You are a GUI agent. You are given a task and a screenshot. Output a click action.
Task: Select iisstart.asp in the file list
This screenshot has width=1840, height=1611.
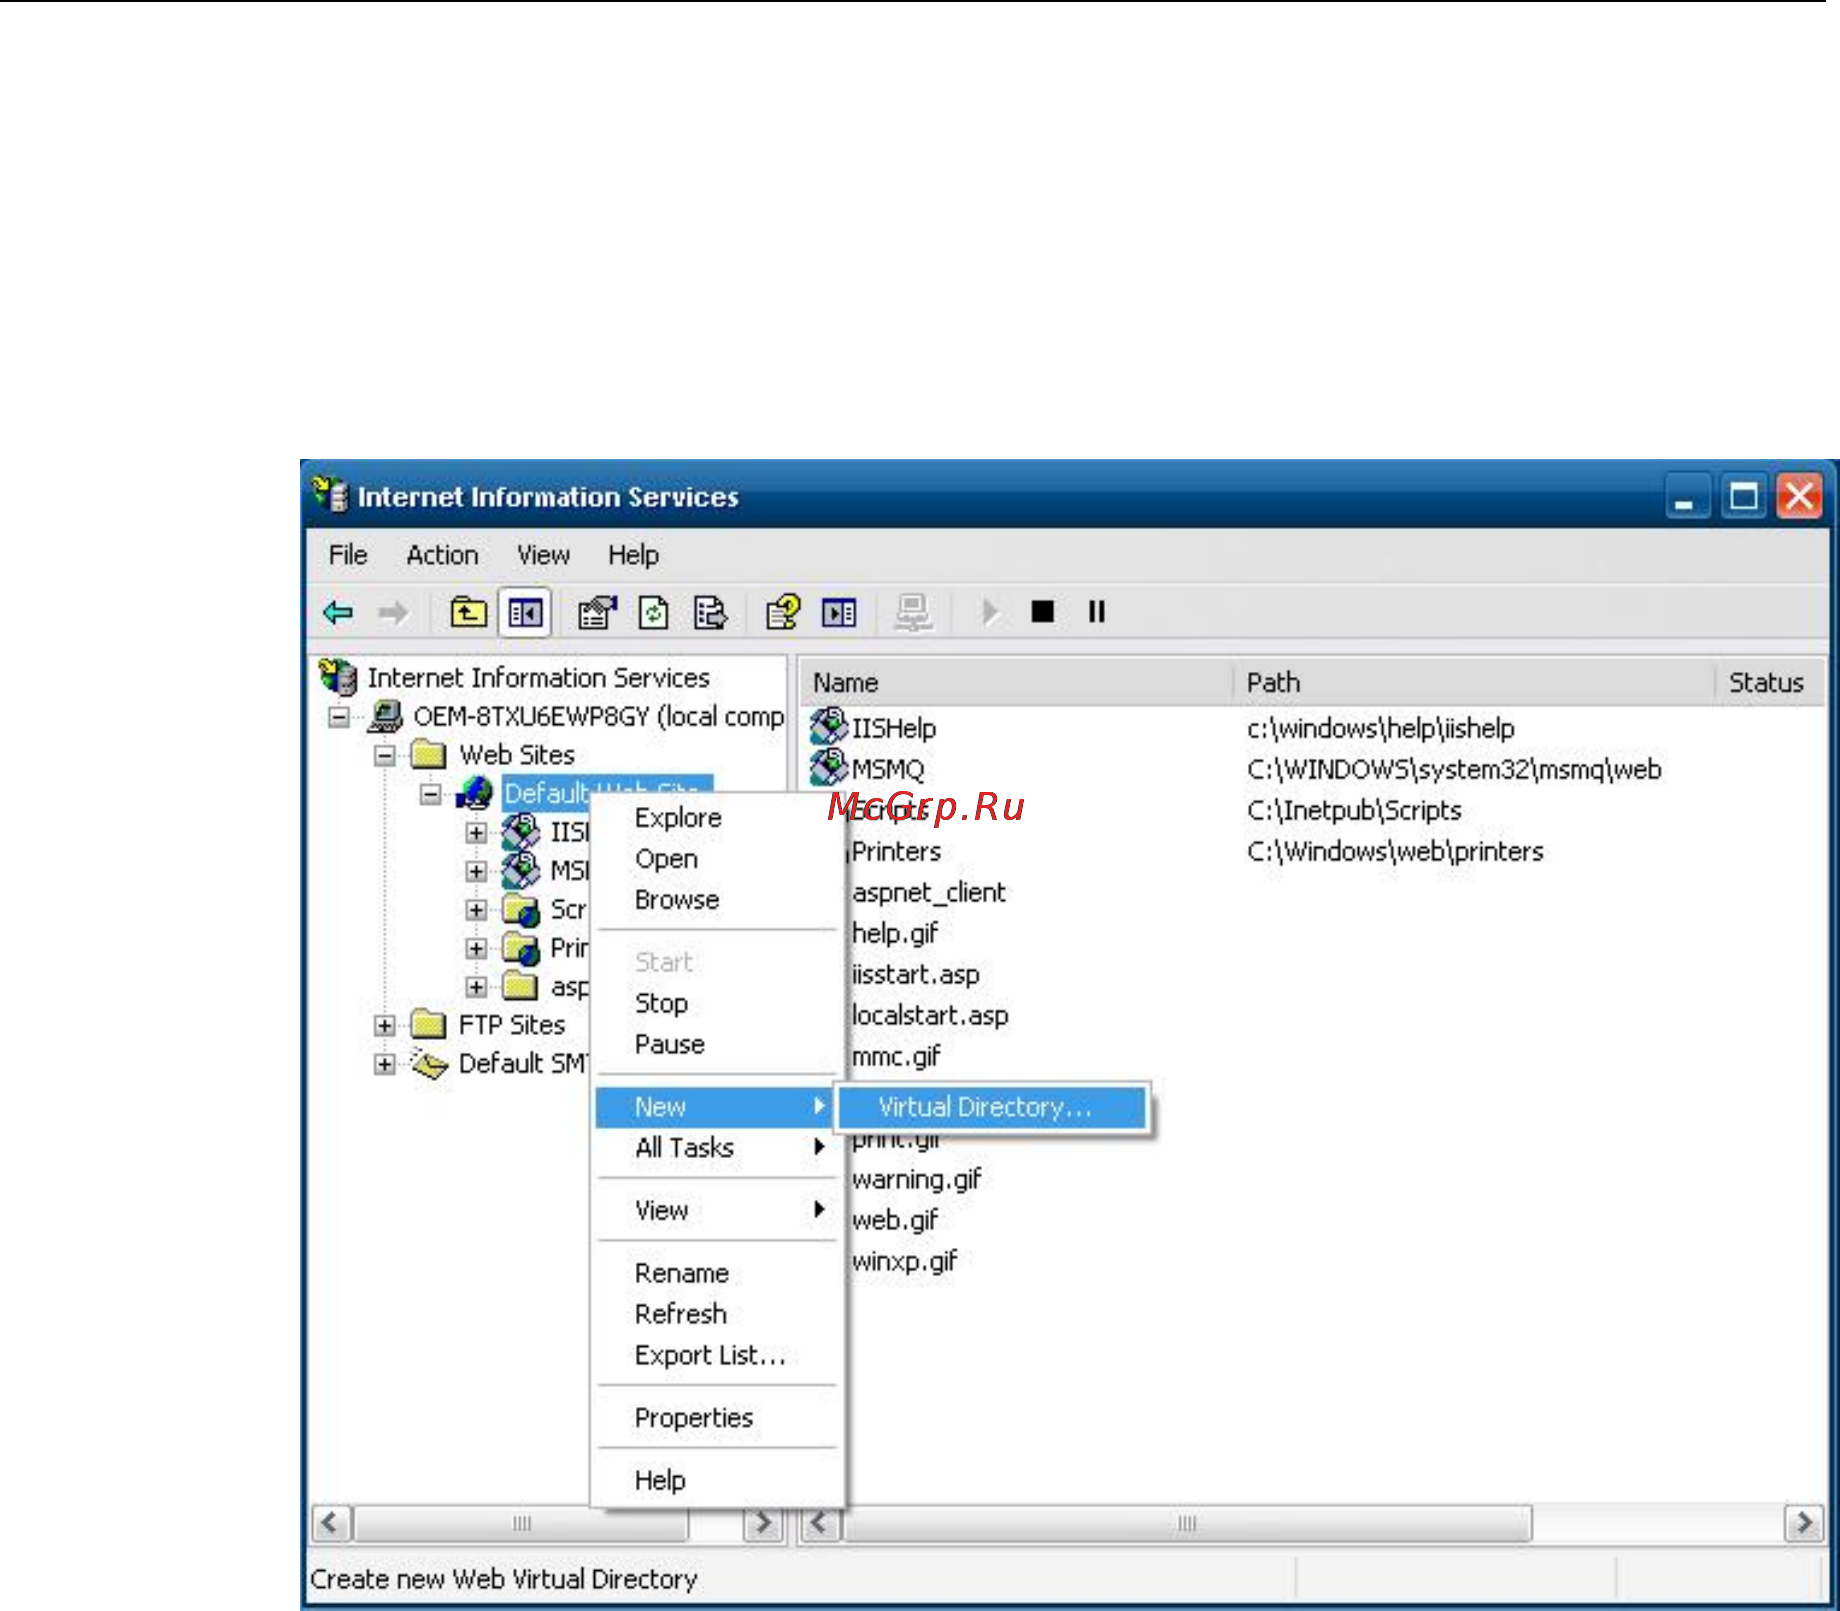[916, 974]
